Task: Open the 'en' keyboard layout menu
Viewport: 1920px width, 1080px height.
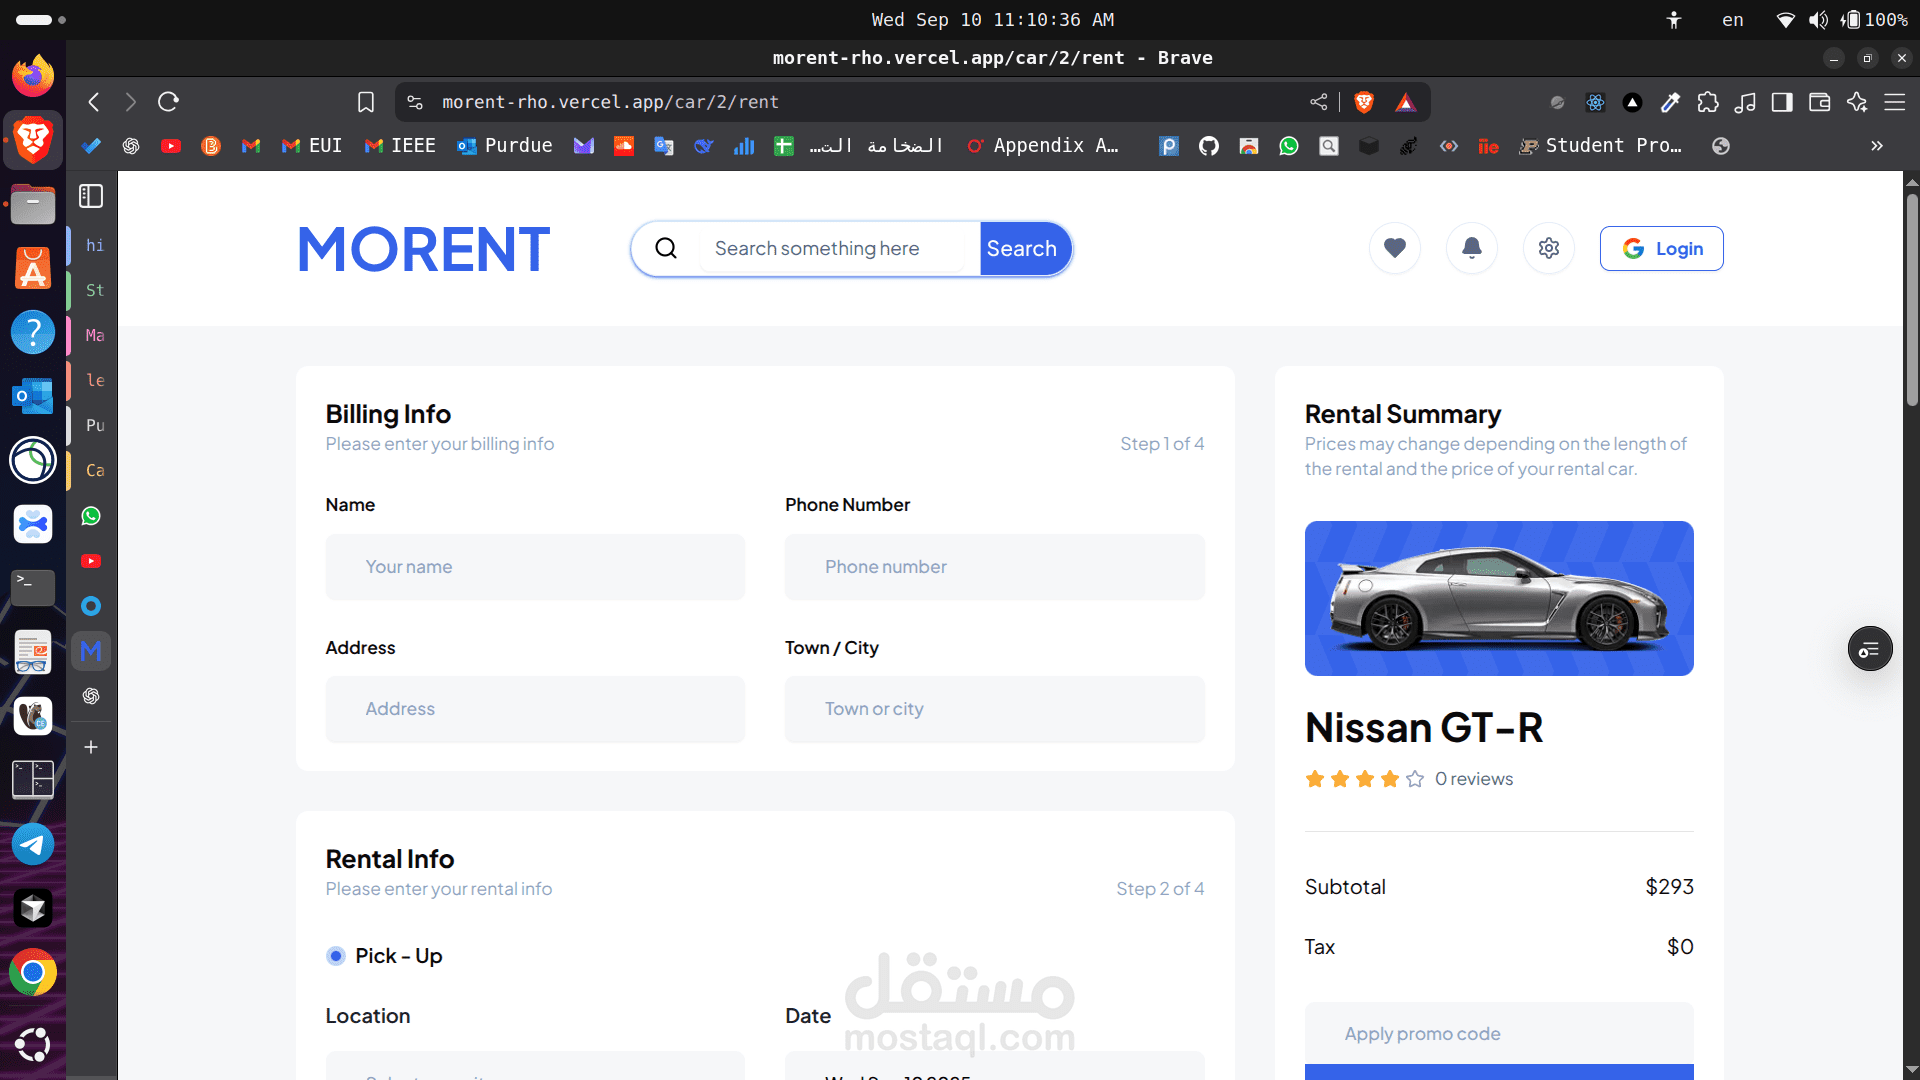Action: [x=1733, y=20]
